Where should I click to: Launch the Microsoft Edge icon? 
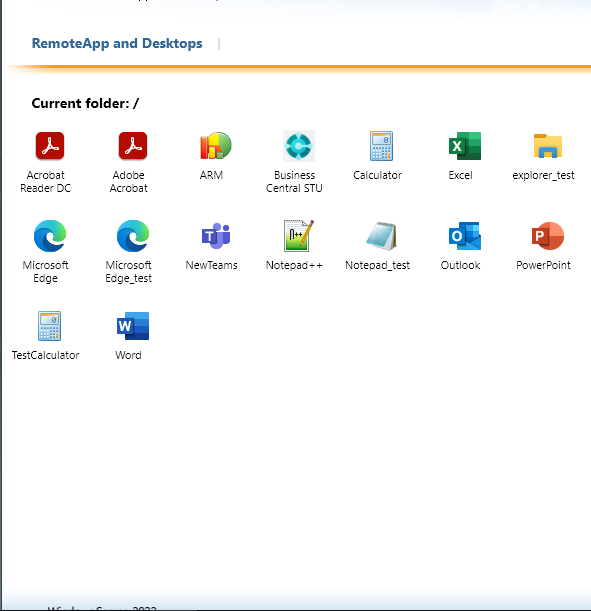pyautogui.click(x=50, y=236)
